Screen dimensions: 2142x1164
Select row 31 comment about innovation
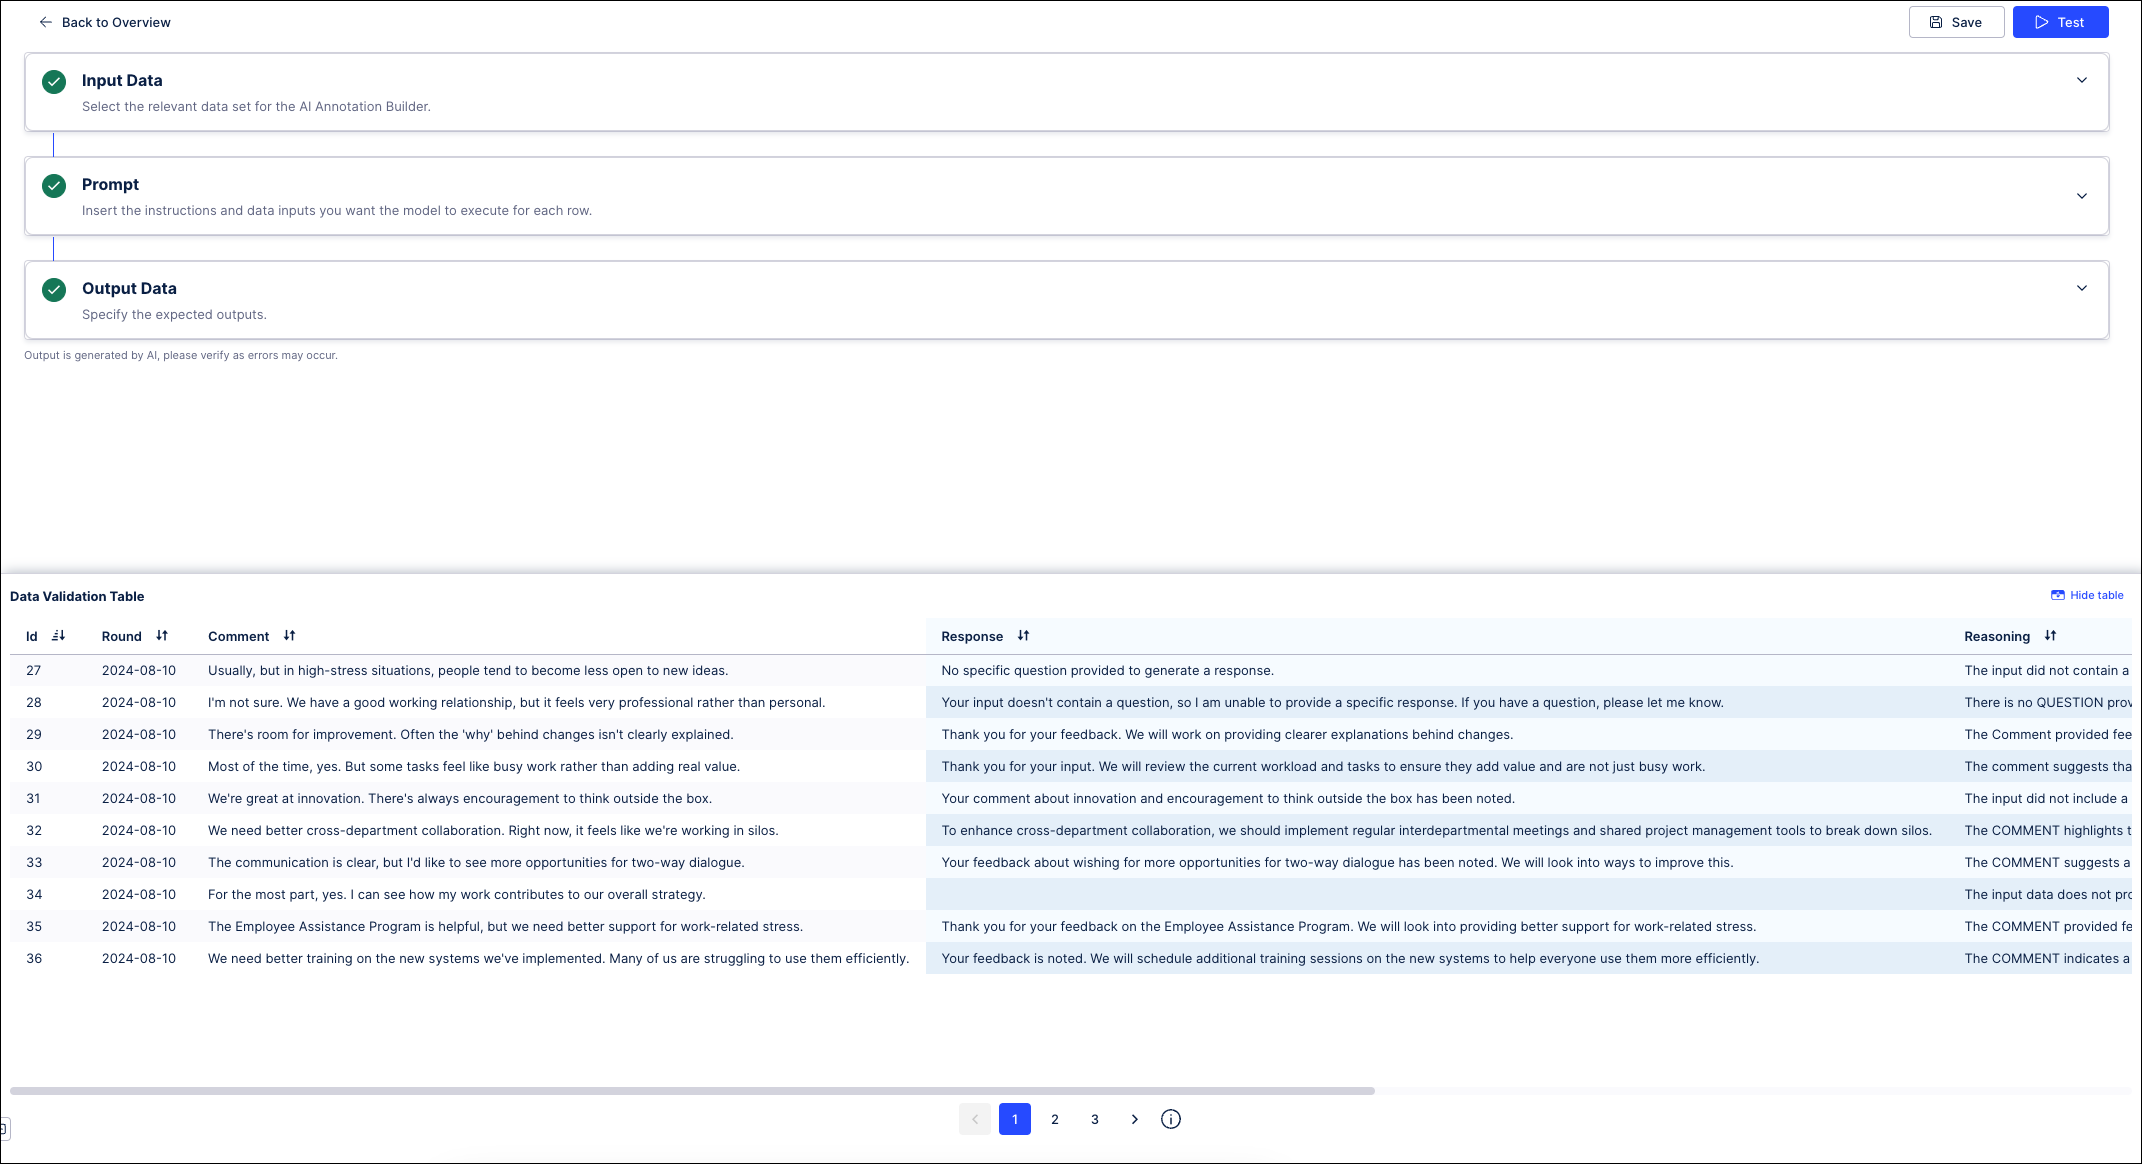pyautogui.click(x=460, y=798)
